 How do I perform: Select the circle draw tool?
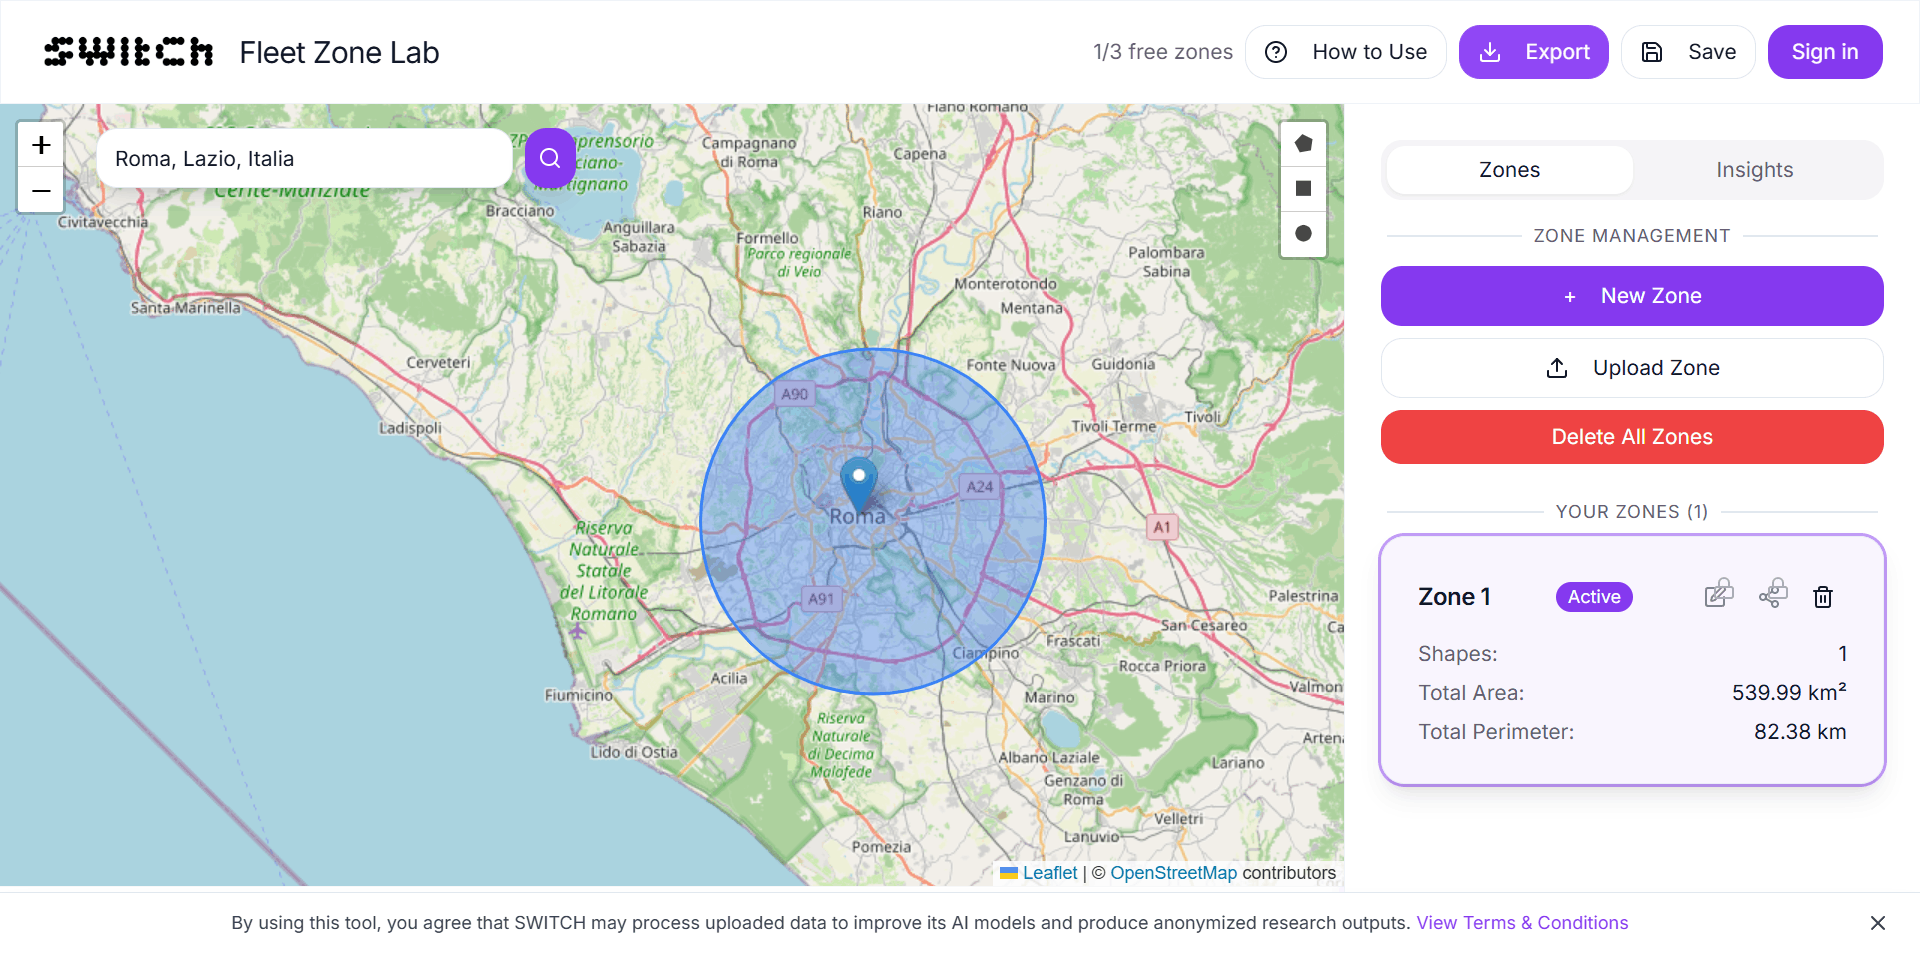pos(1303,233)
